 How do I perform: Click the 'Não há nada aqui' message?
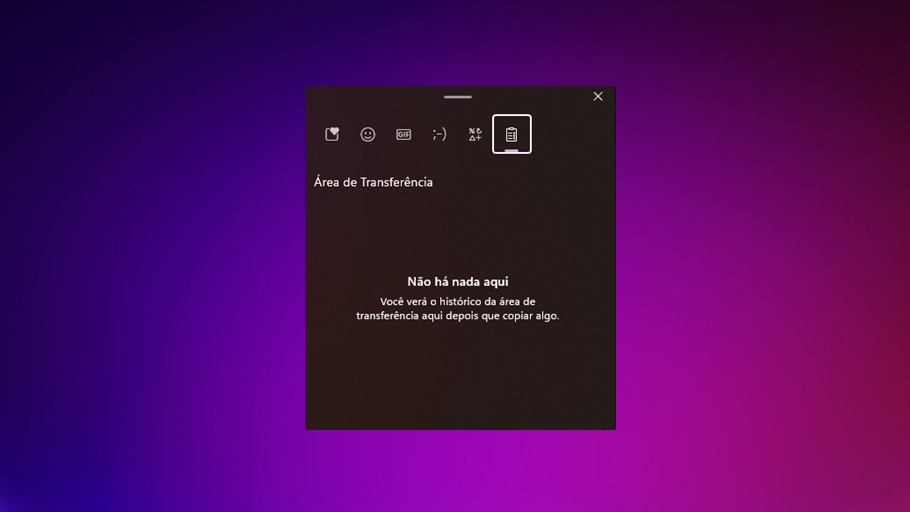coord(458,282)
